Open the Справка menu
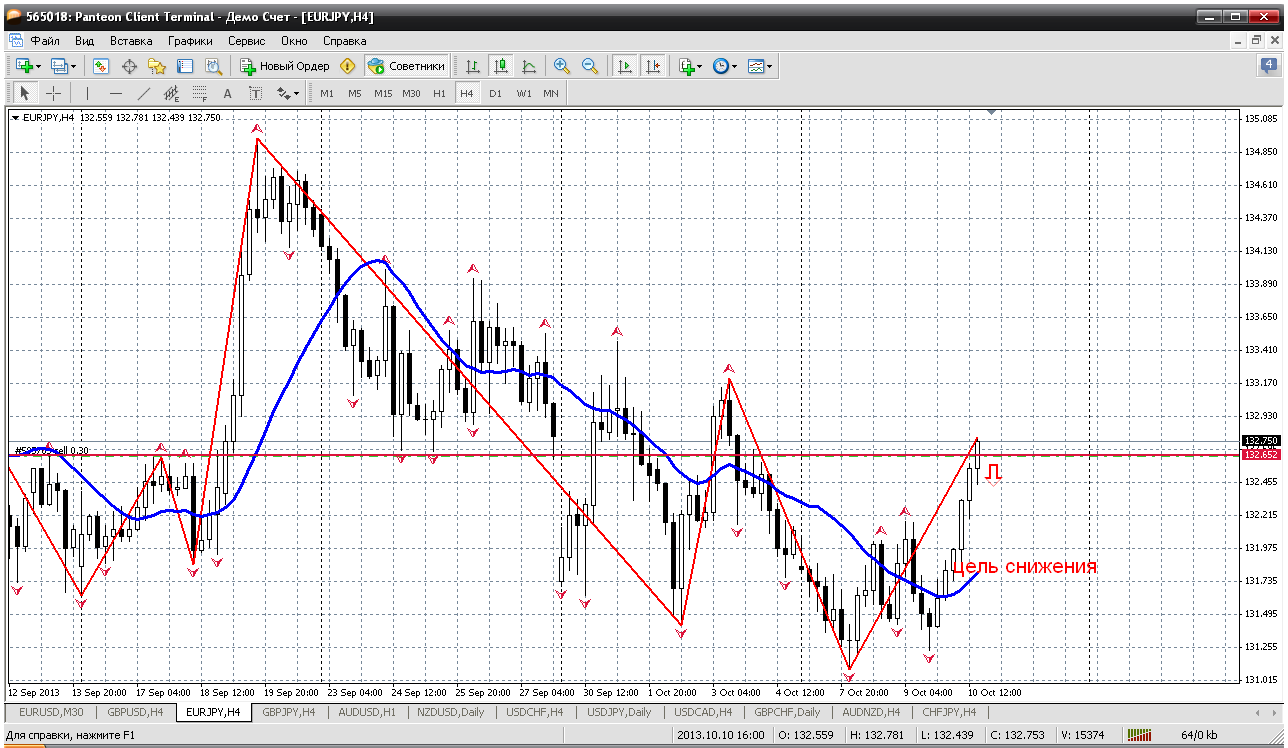Viewport: 1288px width, 748px height. [x=345, y=41]
